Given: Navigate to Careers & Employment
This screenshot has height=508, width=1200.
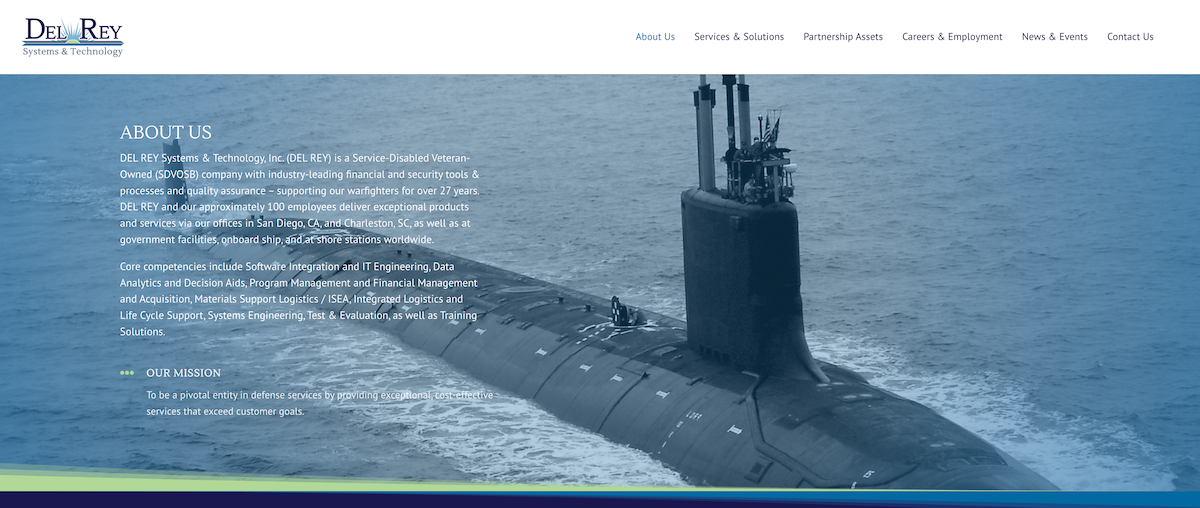Looking at the screenshot, I should coord(952,37).
